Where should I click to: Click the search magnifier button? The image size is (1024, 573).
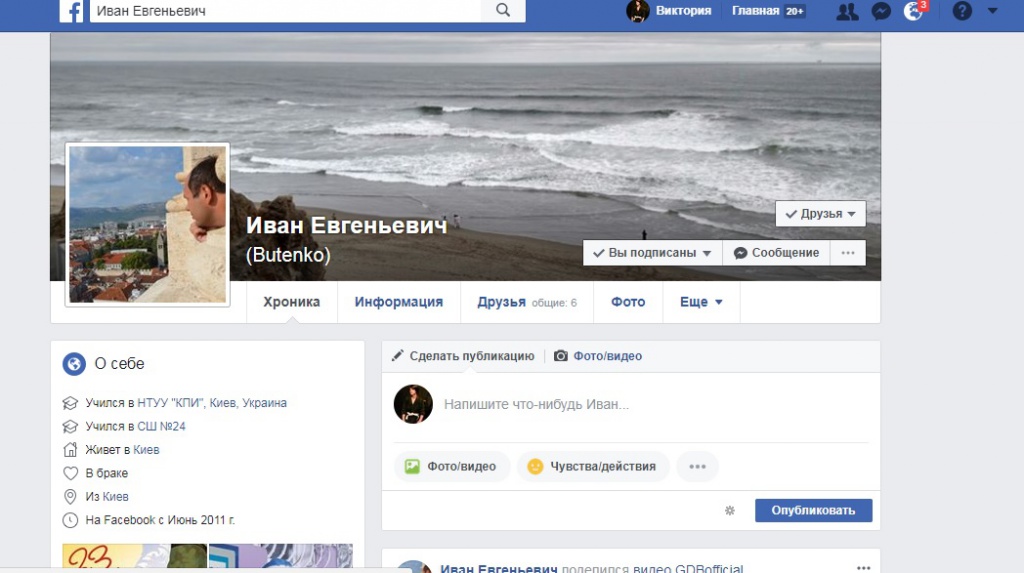pyautogui.click(x=503, y=10)
